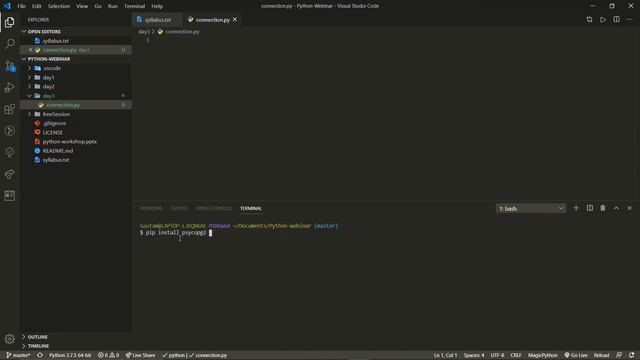The image size is (640, 360).
Task: Close the connection.py editor tab
Action: pos(235,20)
